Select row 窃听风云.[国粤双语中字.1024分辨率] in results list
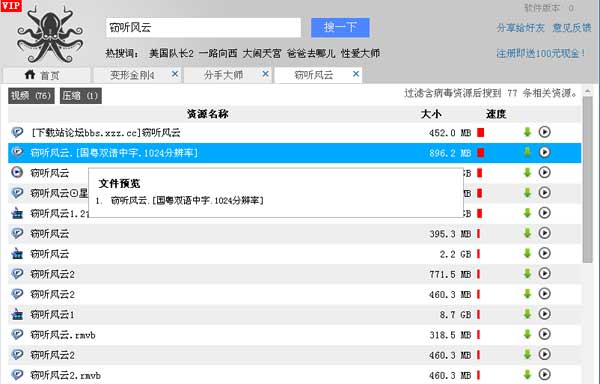Viewport: 600px width, 384px height. click(294, 153)
